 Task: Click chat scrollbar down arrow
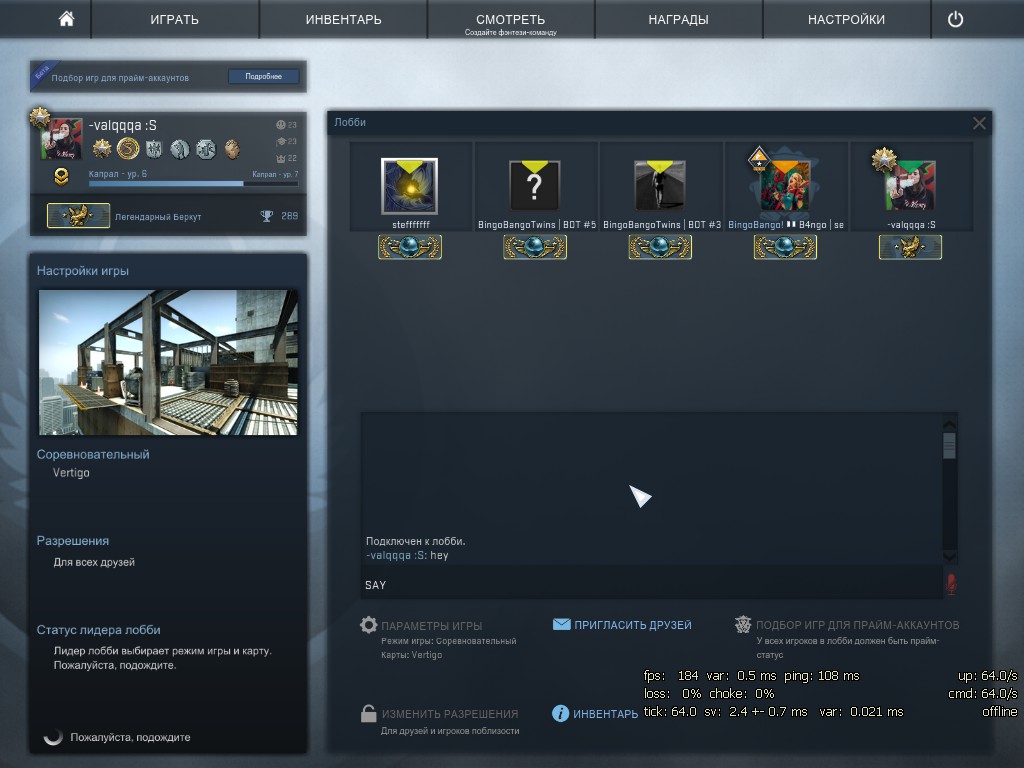click(x=950, y=556)
